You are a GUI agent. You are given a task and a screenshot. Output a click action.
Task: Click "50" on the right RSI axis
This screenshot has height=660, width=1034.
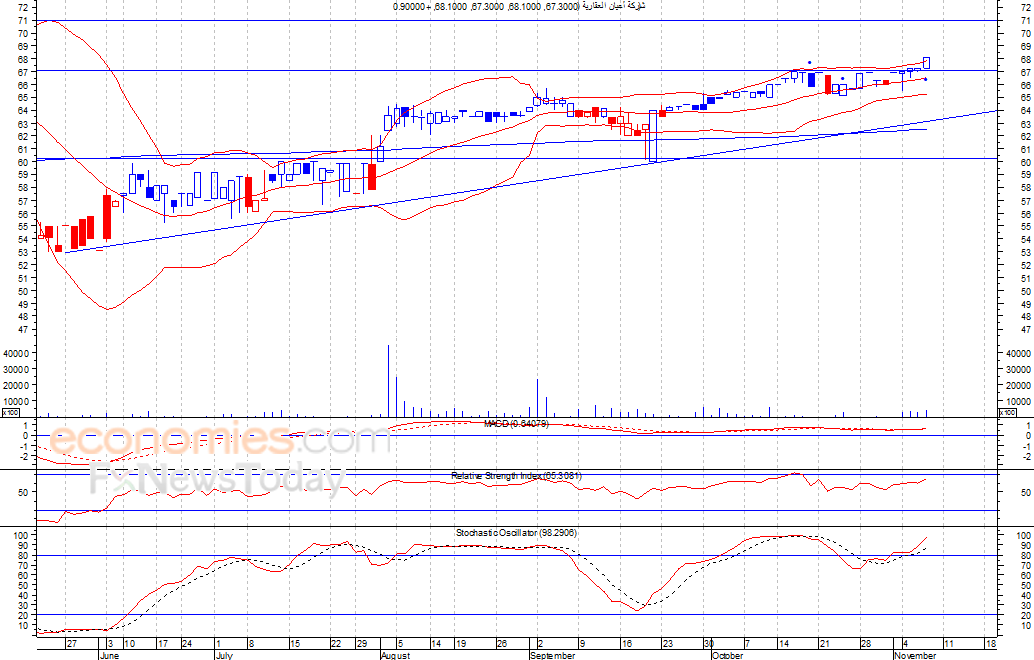1025,493
